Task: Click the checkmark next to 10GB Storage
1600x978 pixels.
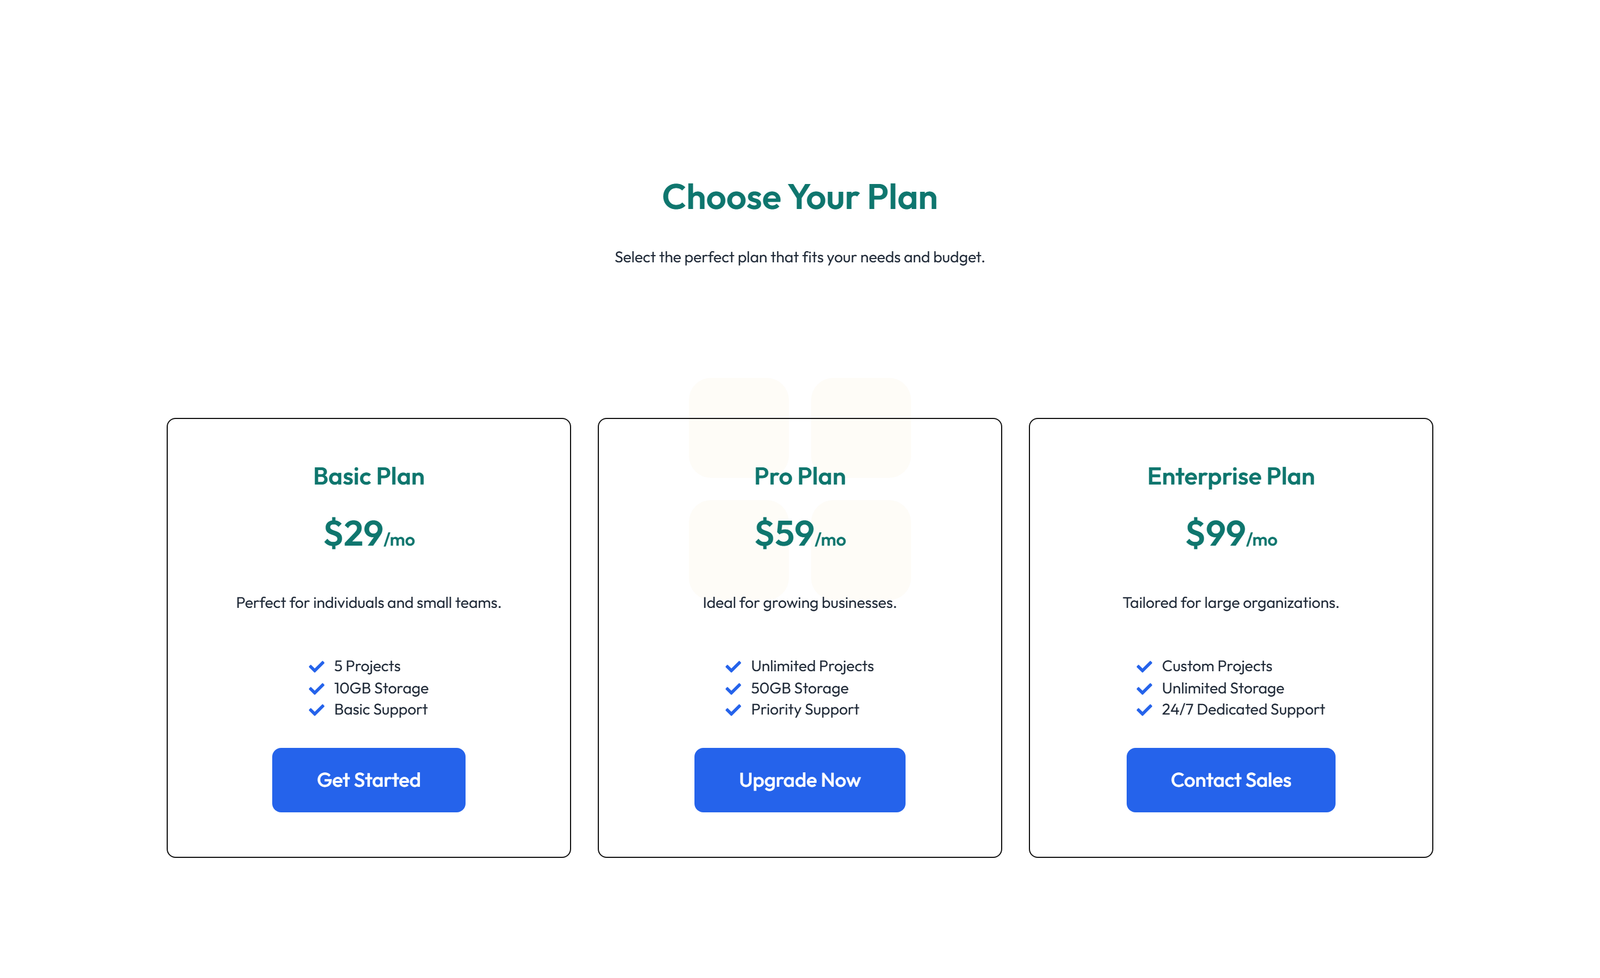Action: [316, 688]
